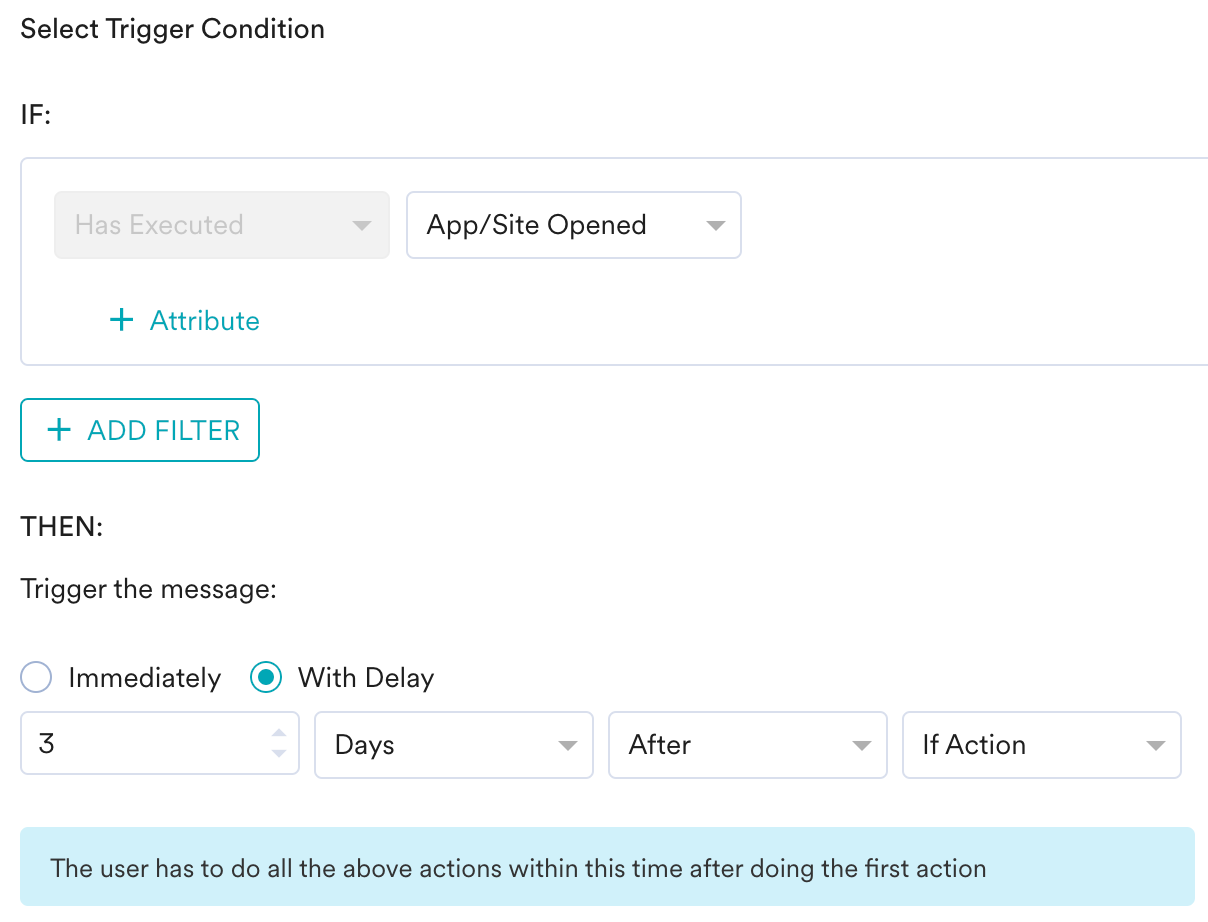Click the plus icon in ADD FILTER
The image size is (1208, 922).
60,430
